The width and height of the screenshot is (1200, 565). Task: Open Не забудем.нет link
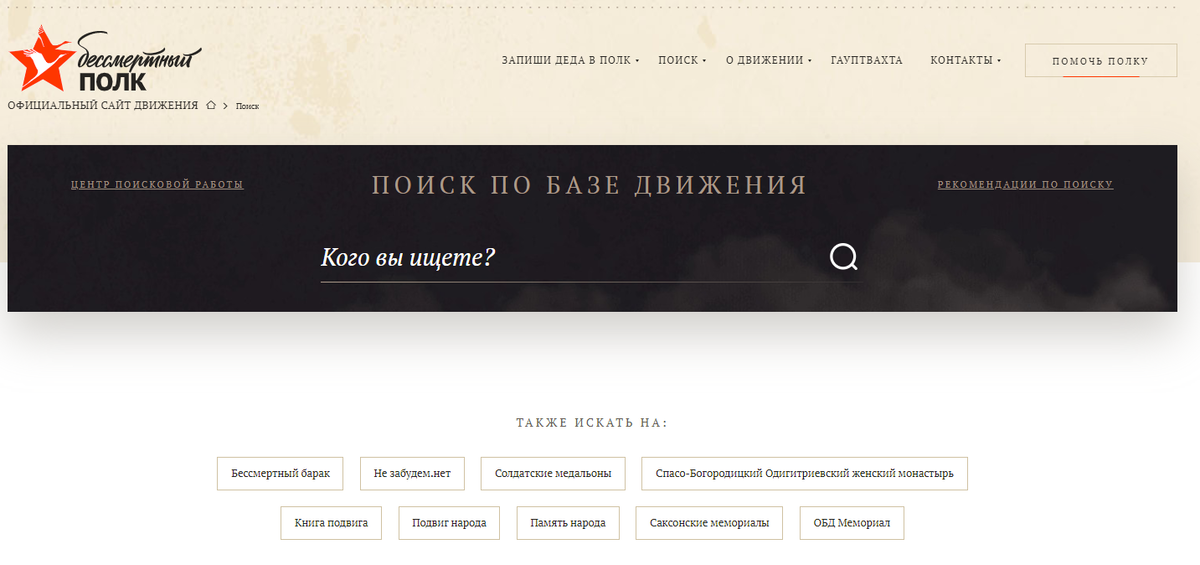point(412,473)
